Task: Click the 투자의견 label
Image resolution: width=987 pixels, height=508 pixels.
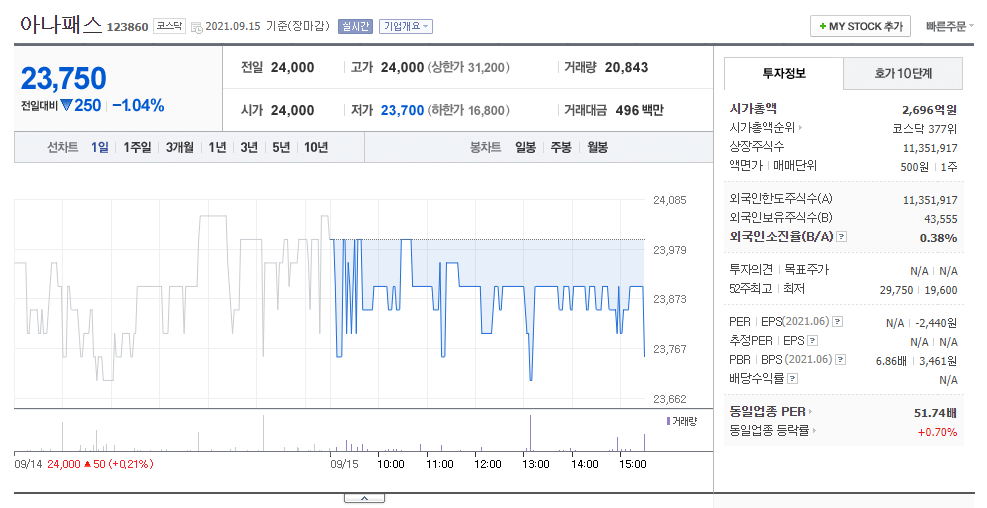Action: [751, 269]
